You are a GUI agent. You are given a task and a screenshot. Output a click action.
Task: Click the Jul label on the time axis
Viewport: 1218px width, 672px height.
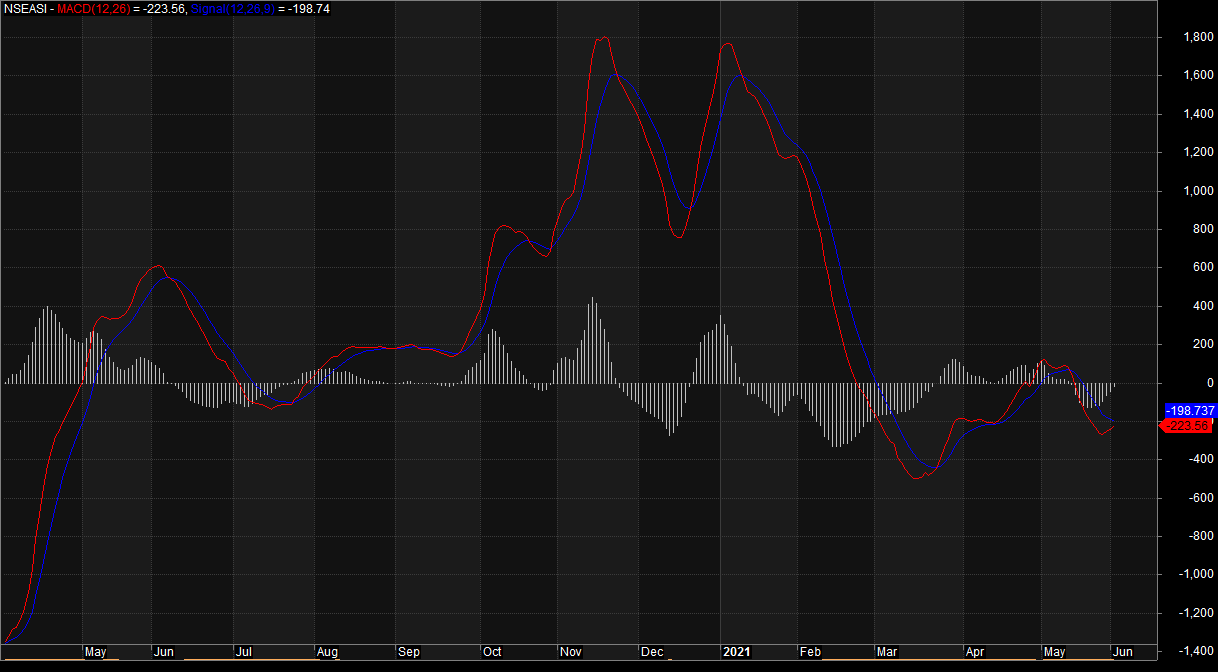pyautogui.click(x=244, y=652)
